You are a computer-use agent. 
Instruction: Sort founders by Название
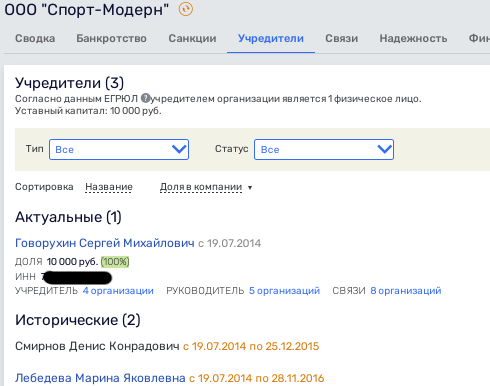click(109, 187)
